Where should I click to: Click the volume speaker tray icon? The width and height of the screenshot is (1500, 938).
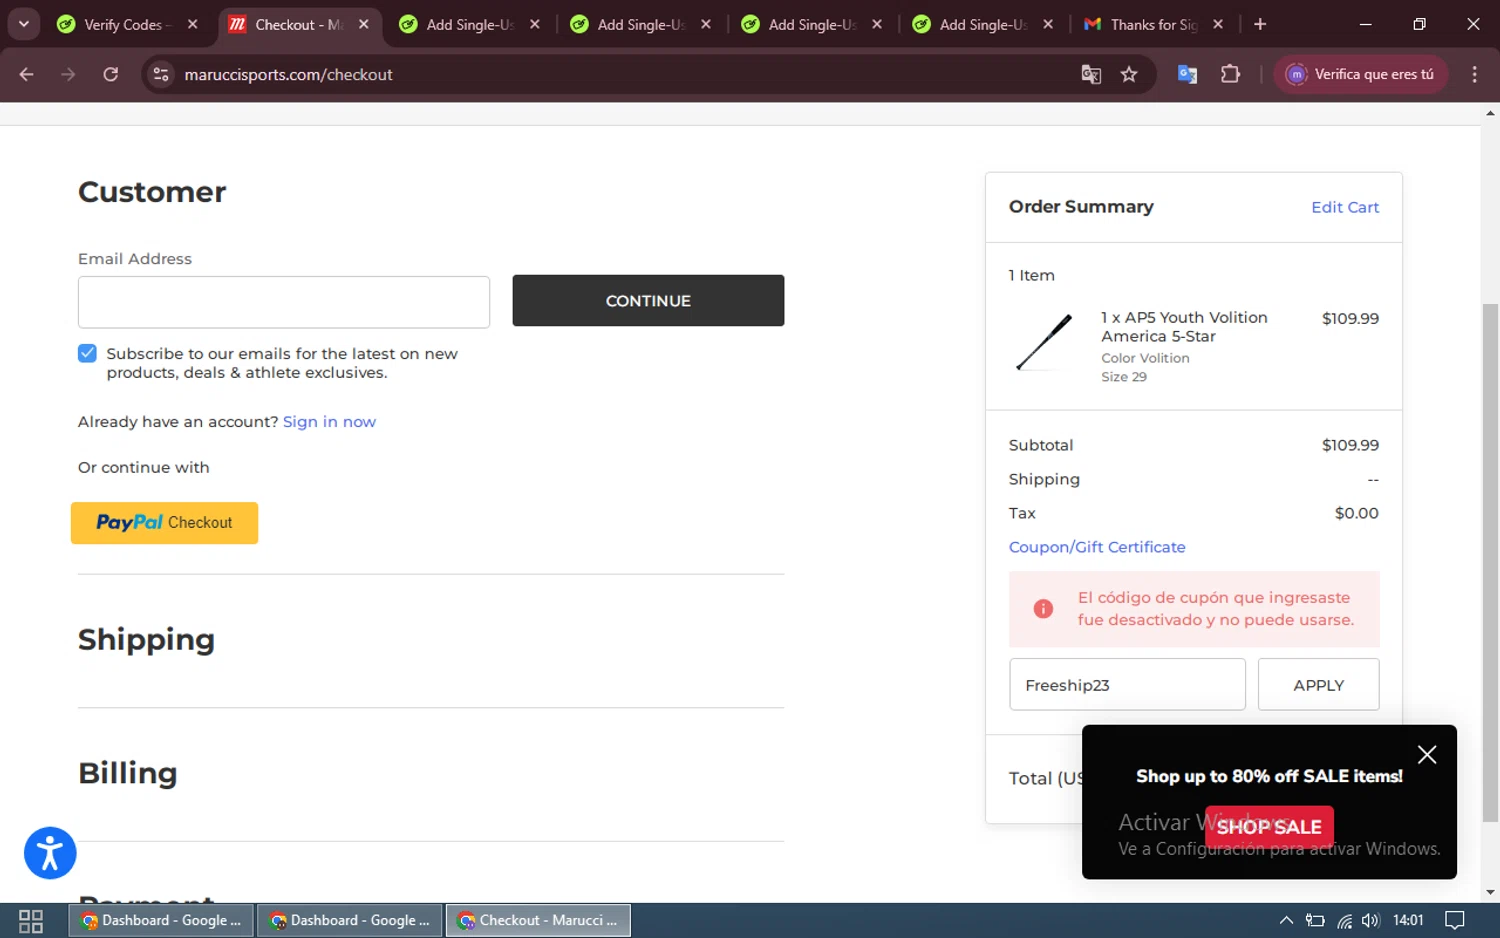tap(1370, 921)
